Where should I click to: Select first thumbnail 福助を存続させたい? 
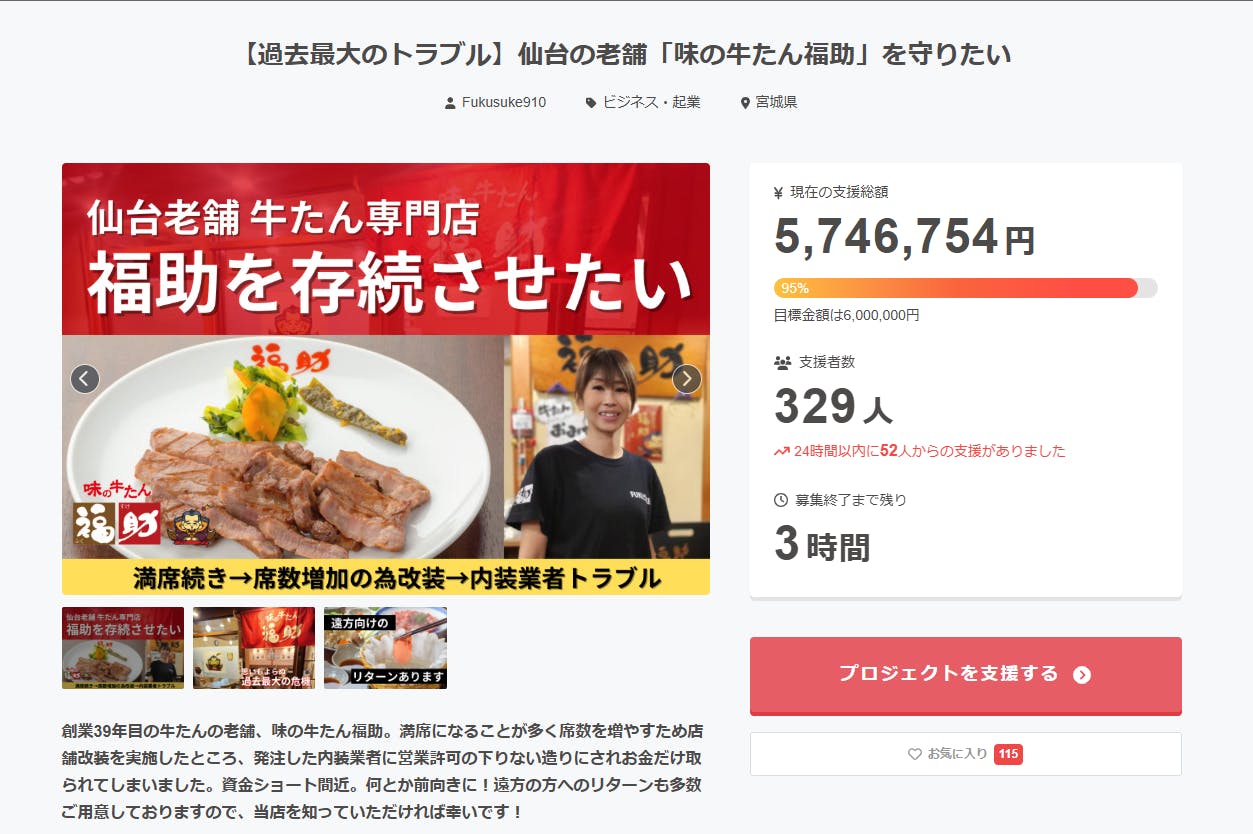point(123,648)
